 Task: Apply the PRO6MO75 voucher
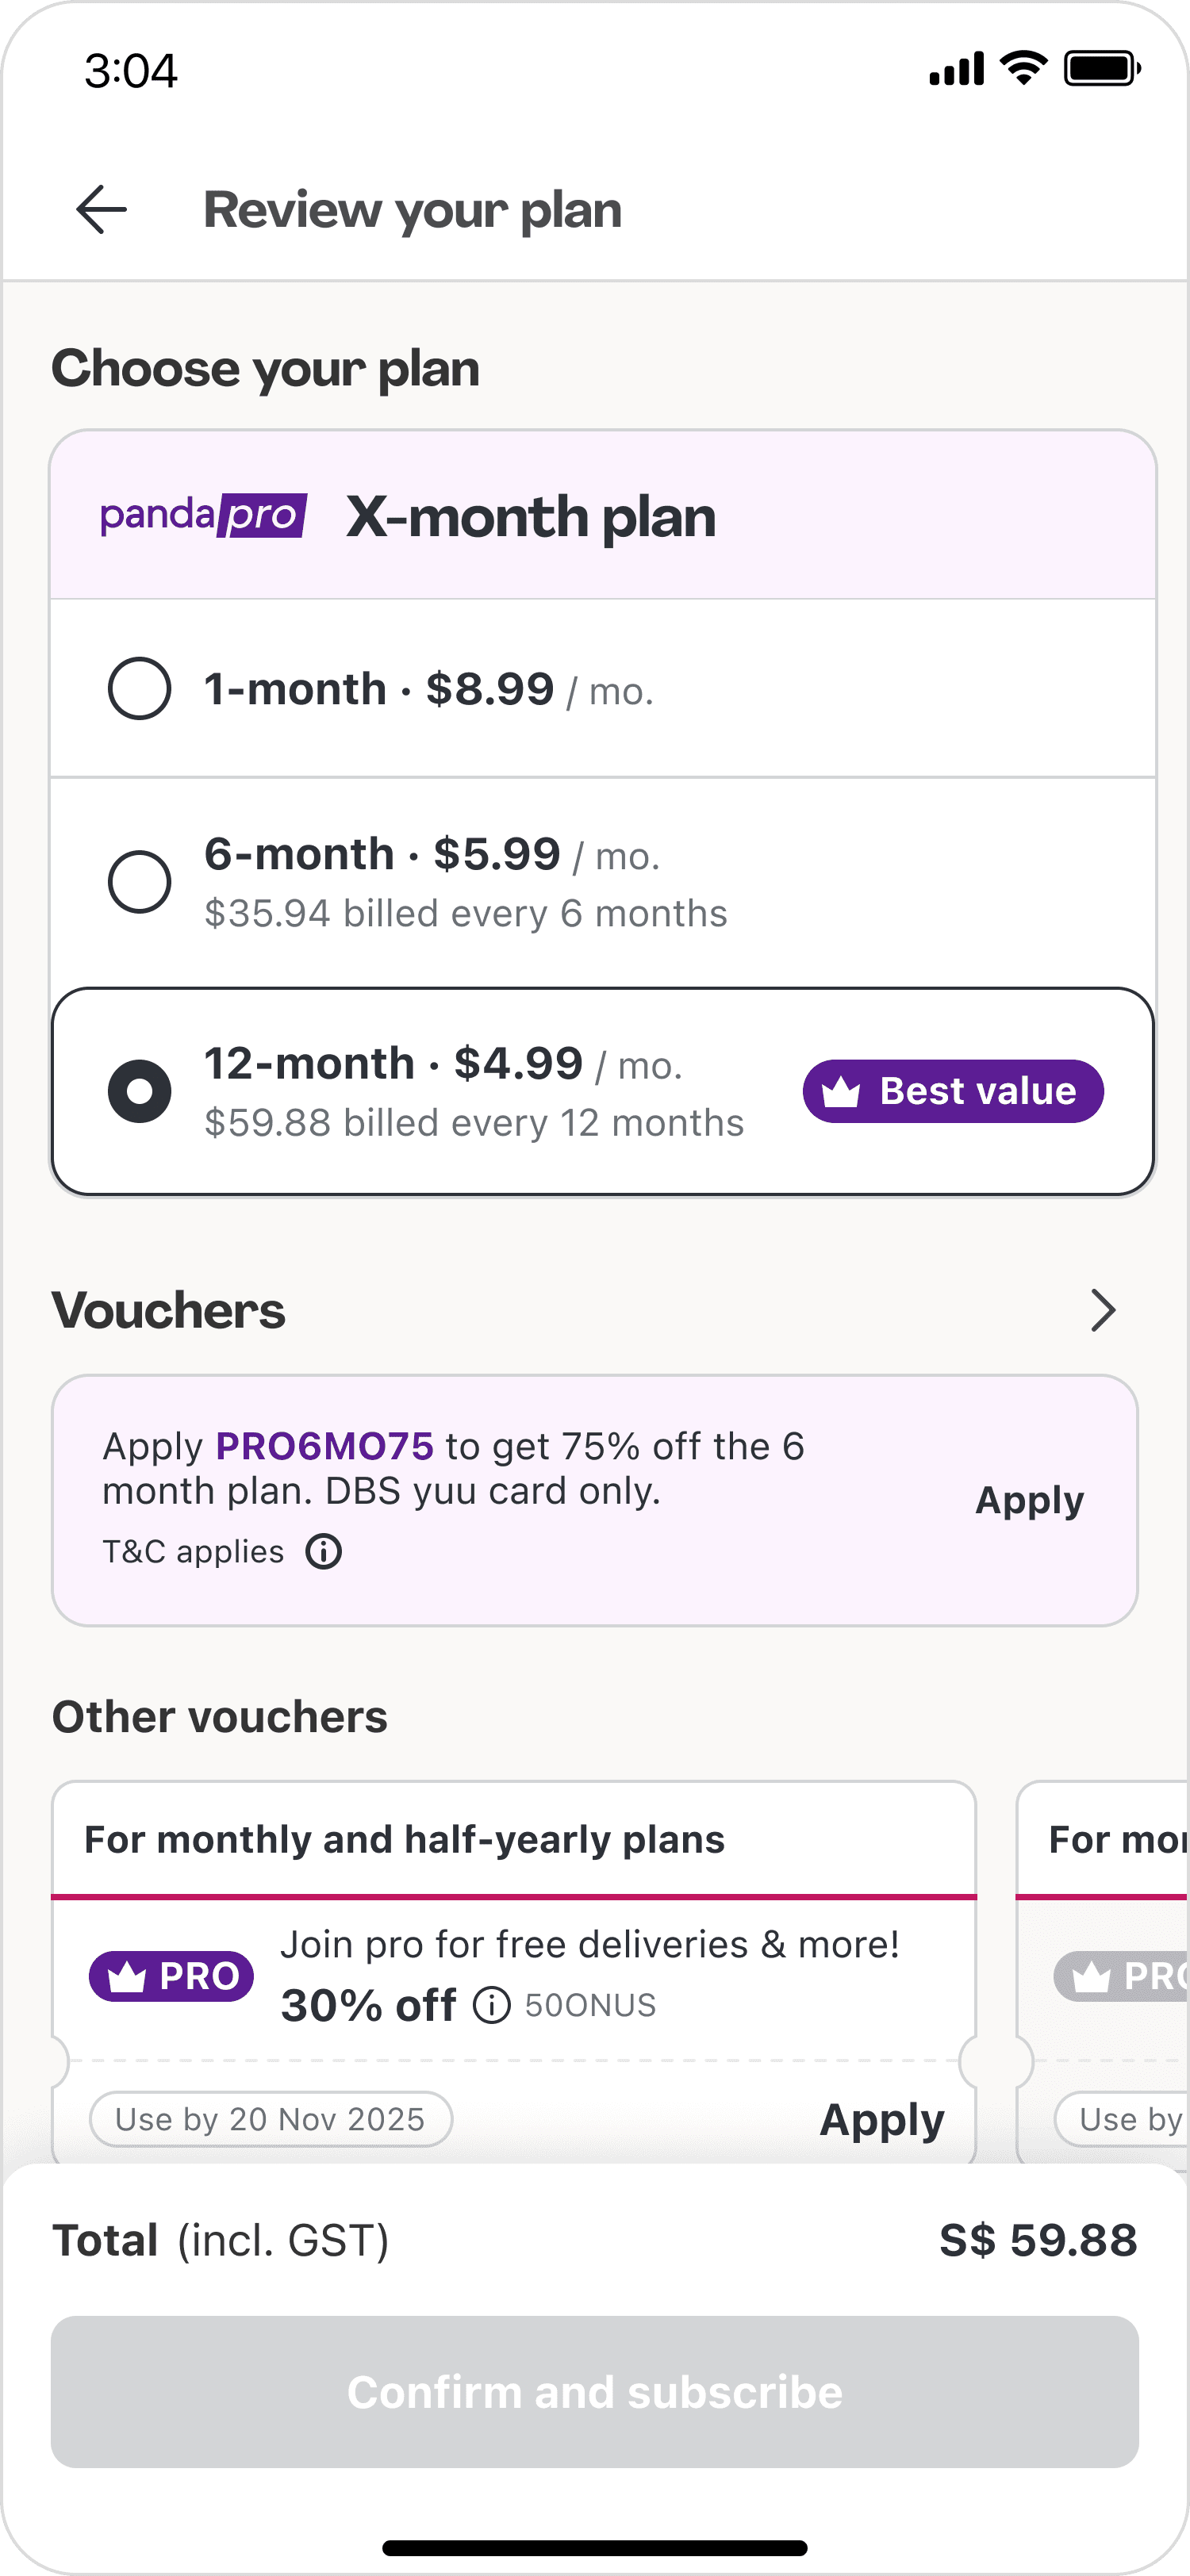(x=1028, y=1500)
